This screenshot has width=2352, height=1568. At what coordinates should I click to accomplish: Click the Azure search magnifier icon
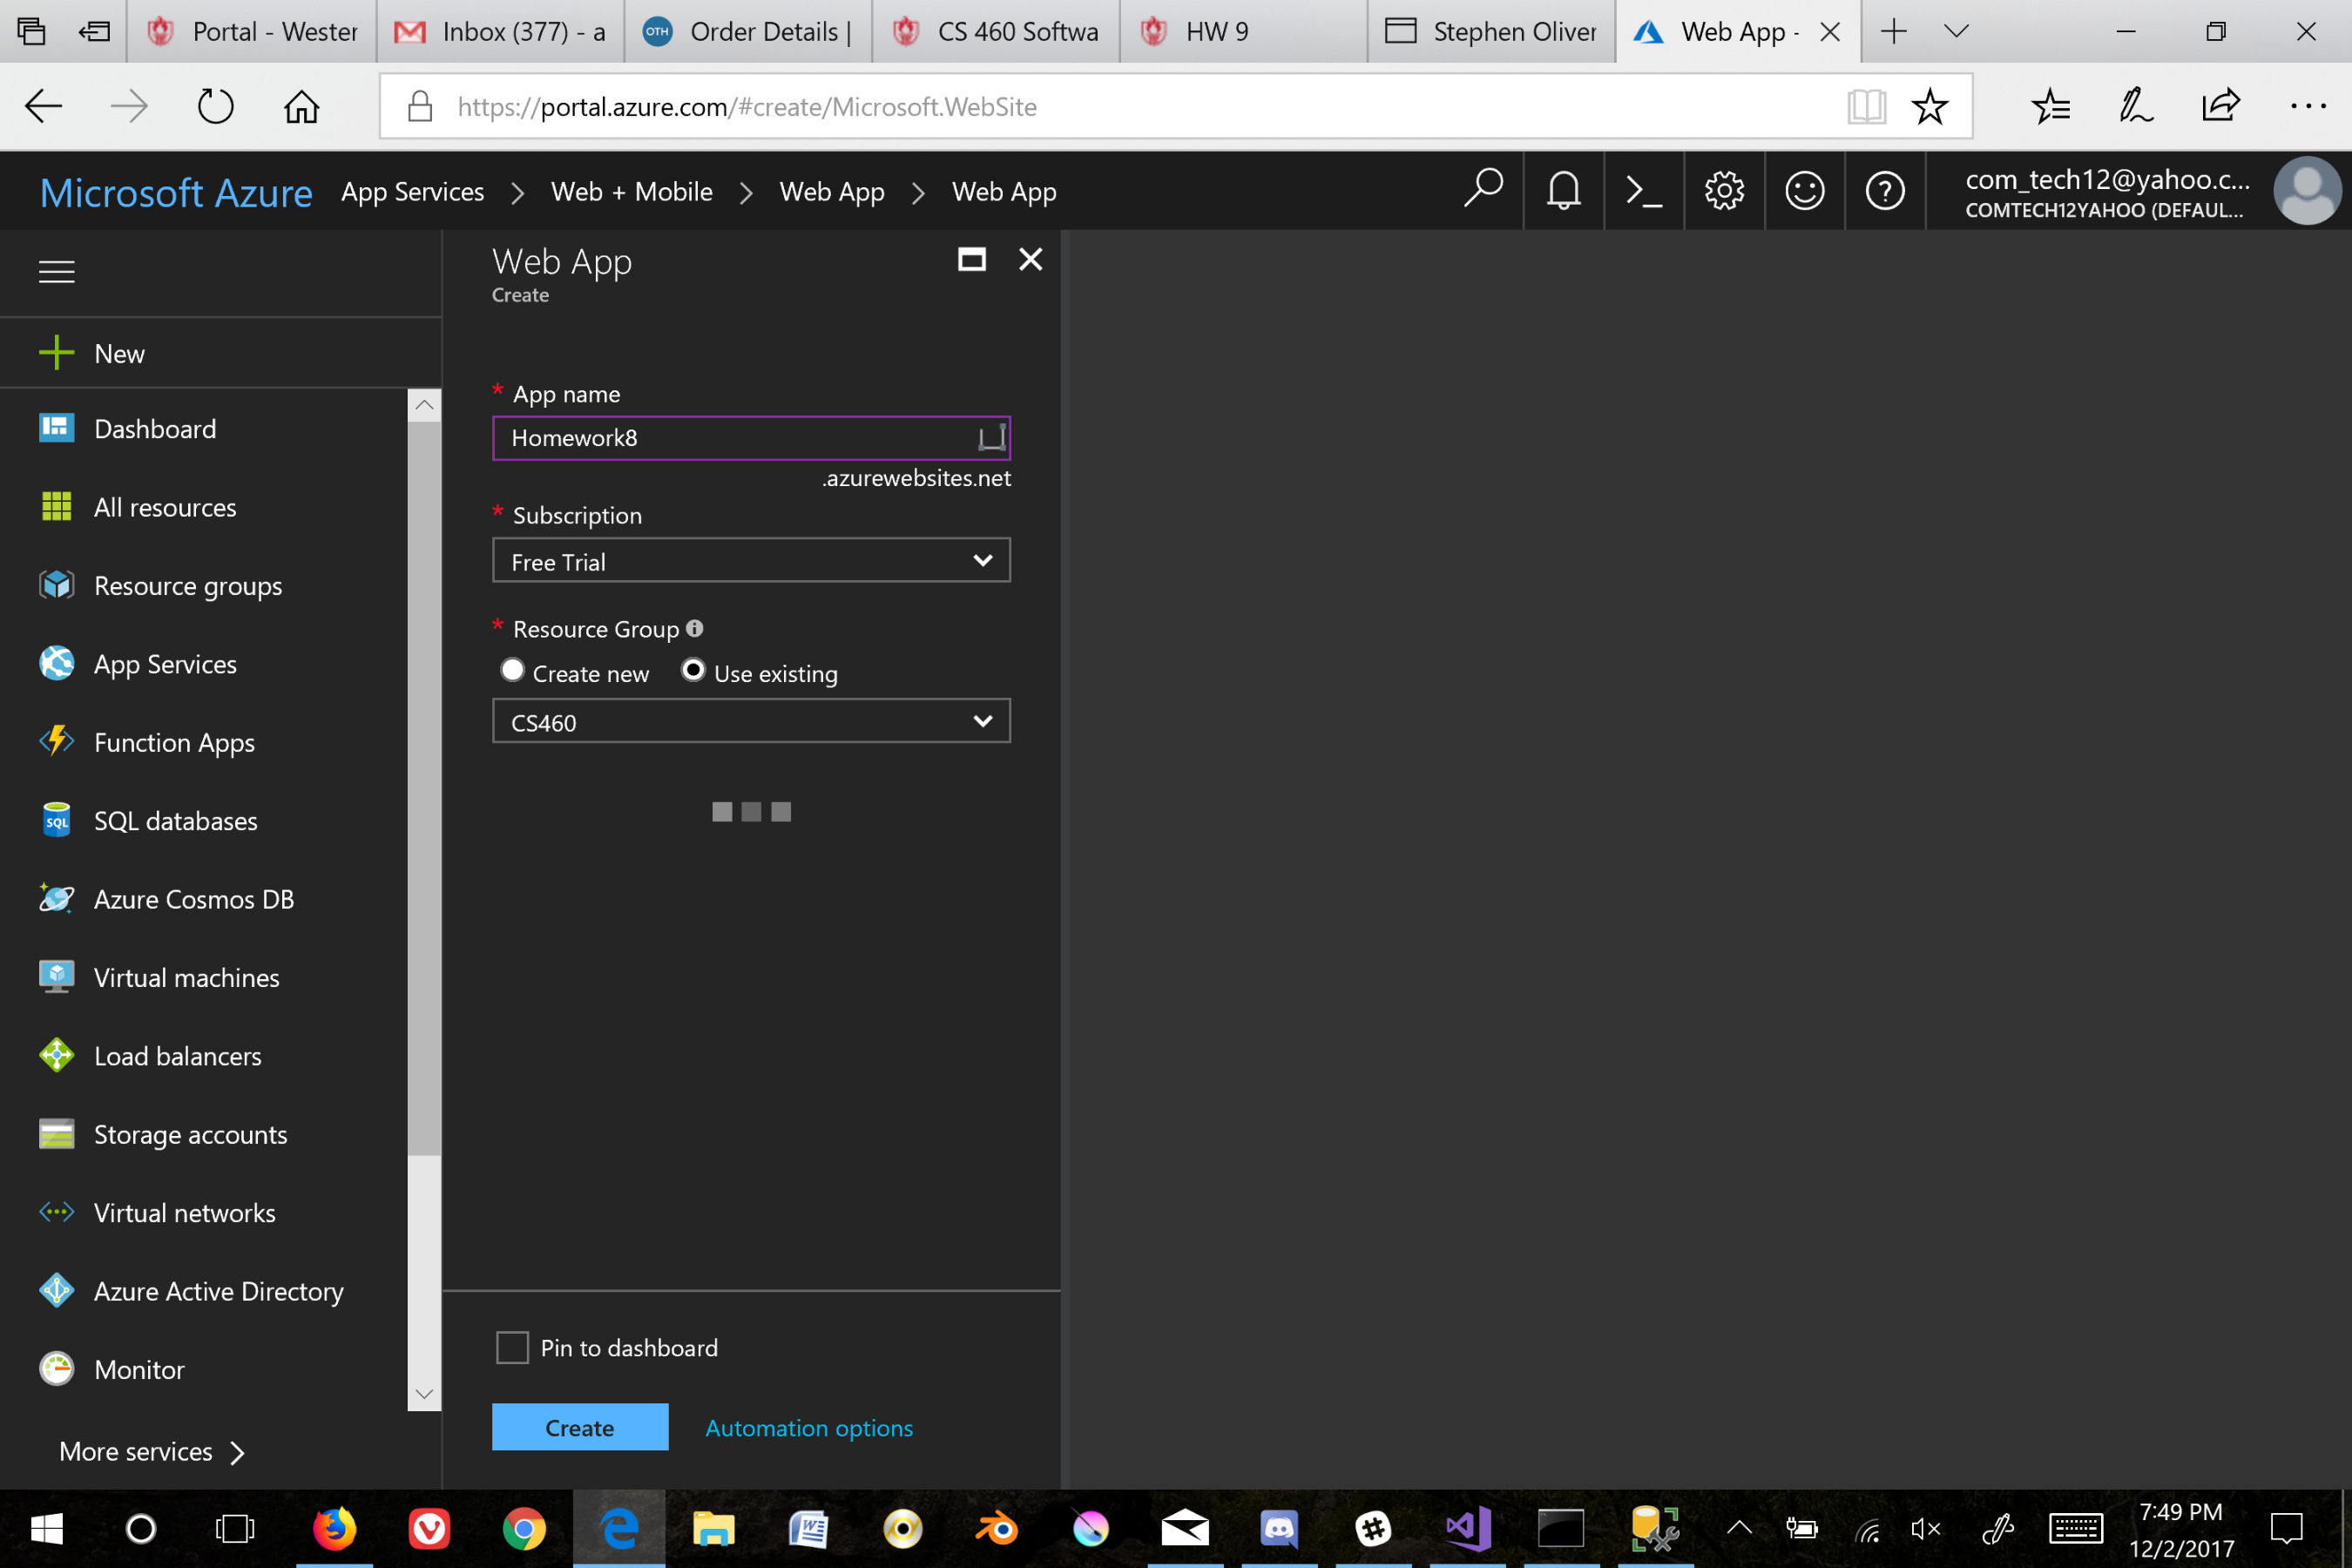point(1483,188)
